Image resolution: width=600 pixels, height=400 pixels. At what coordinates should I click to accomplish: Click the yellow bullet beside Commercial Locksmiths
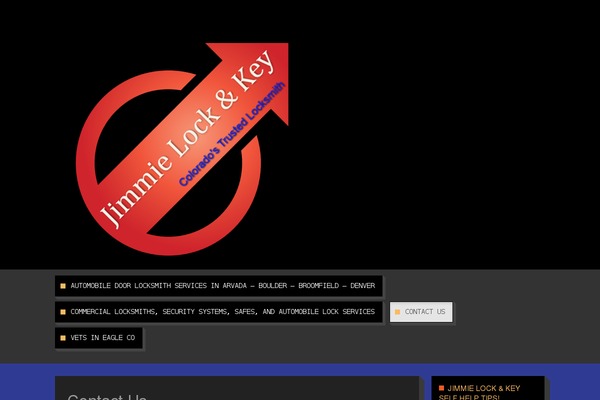pos(63,312)
